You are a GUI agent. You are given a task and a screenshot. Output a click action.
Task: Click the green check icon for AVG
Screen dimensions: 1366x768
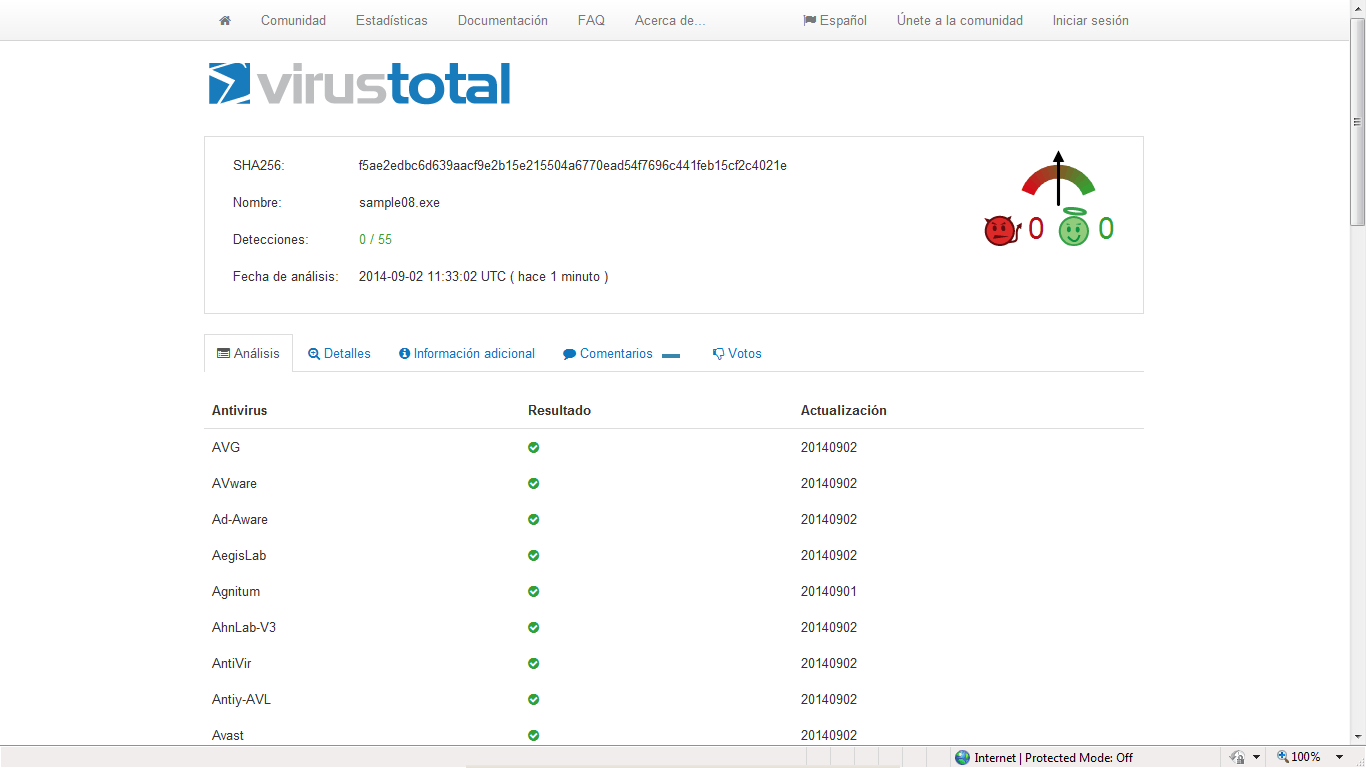534,447
